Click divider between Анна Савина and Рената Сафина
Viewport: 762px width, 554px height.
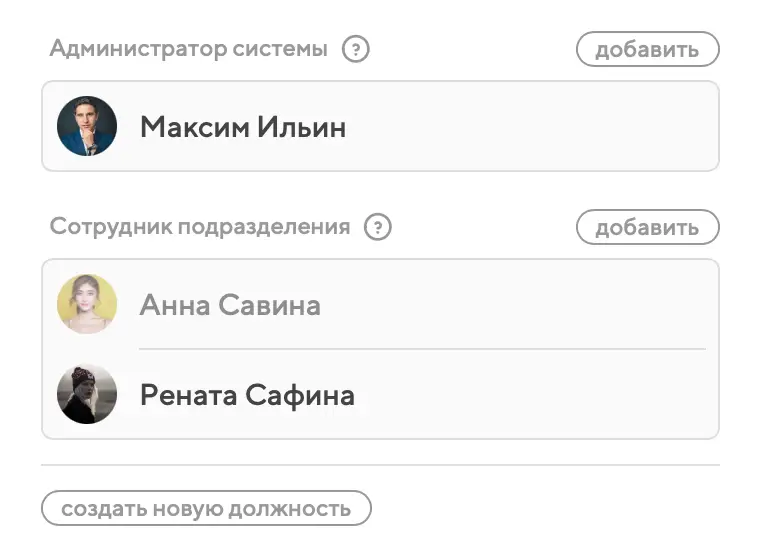[422, 349]
